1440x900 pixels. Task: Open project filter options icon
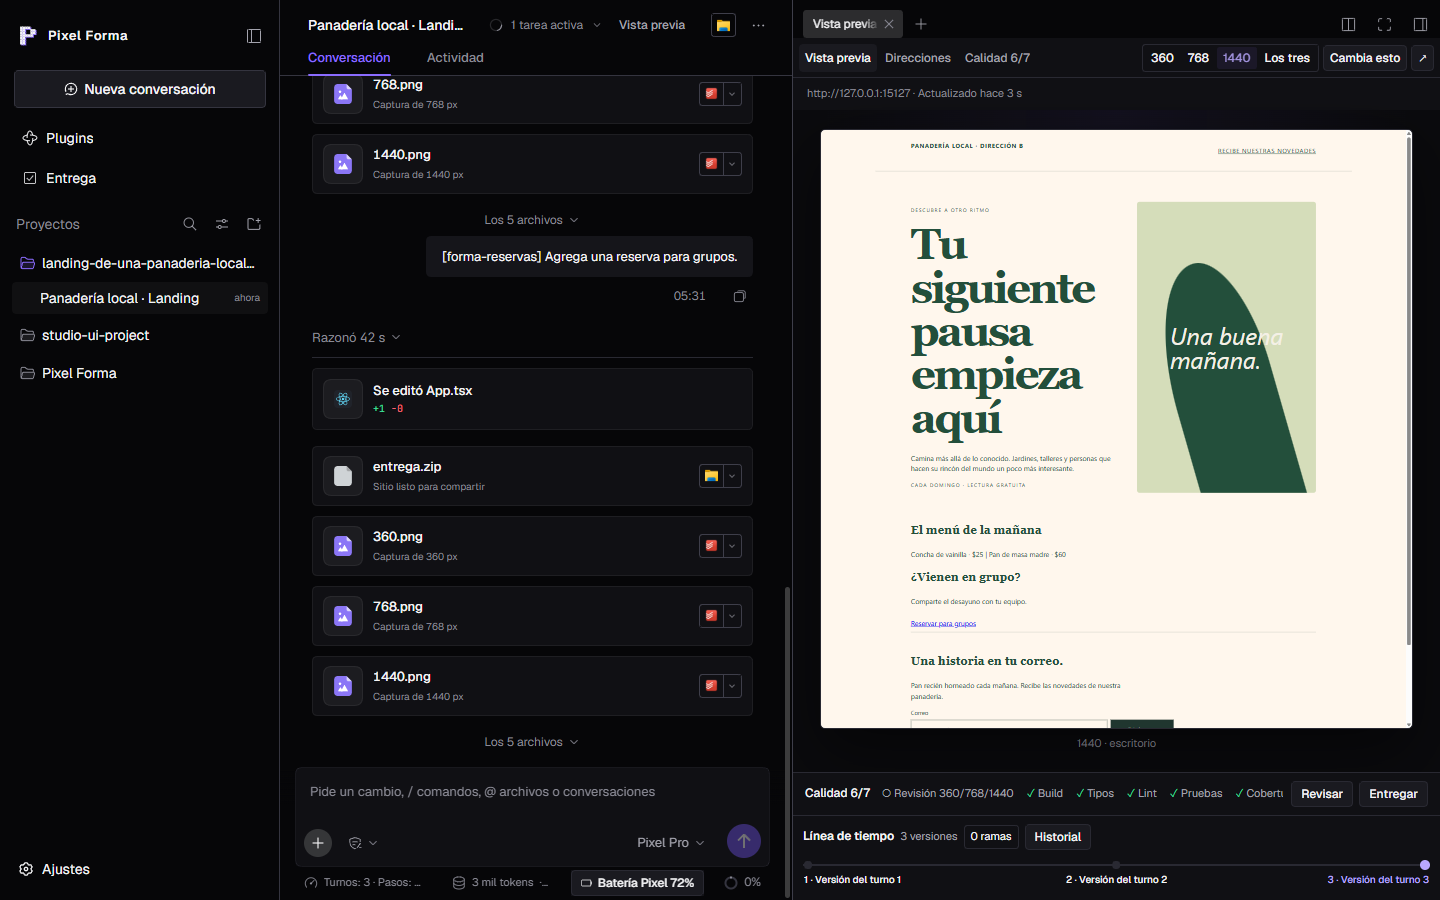(x=222, y=224)
